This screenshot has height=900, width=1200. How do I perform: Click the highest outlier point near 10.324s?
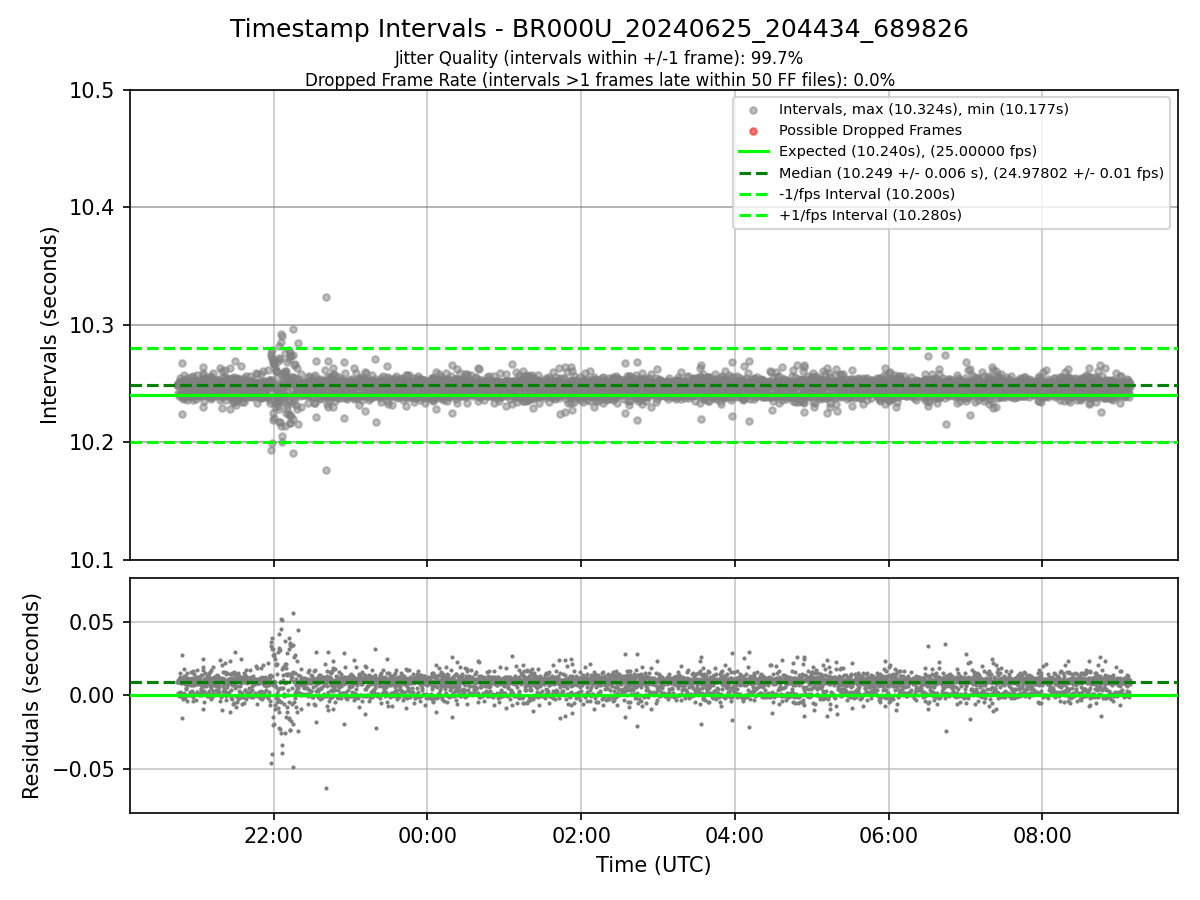click(326, 297)
